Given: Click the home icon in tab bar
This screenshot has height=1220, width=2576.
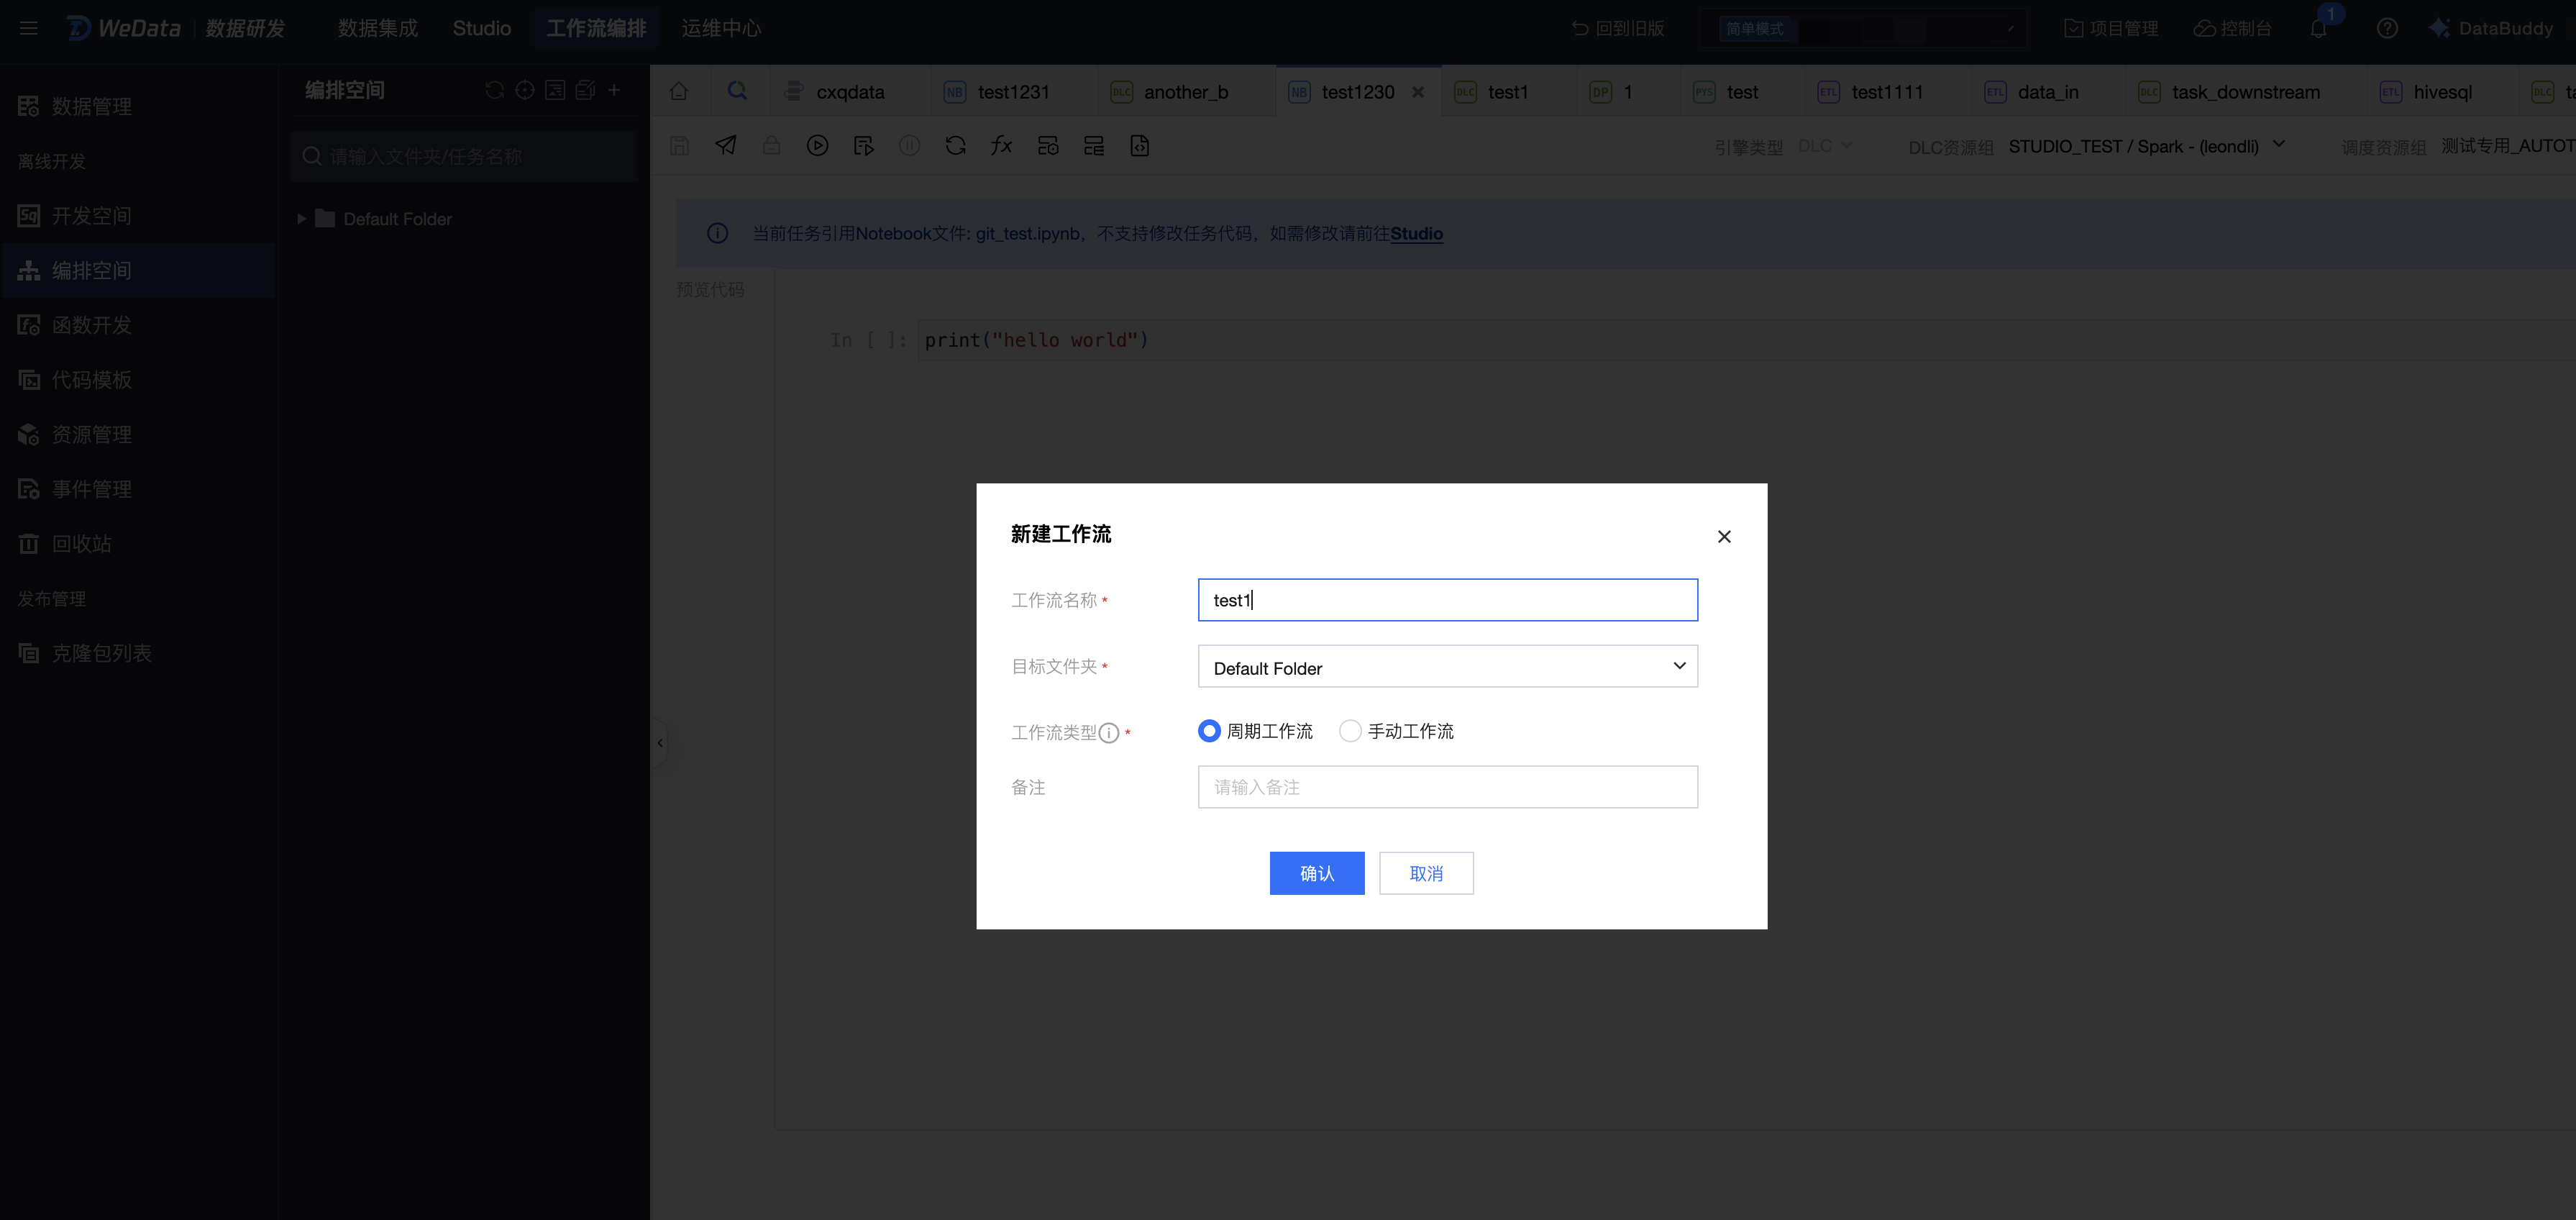Looking at the screenshot, I should tap(679, 92).
